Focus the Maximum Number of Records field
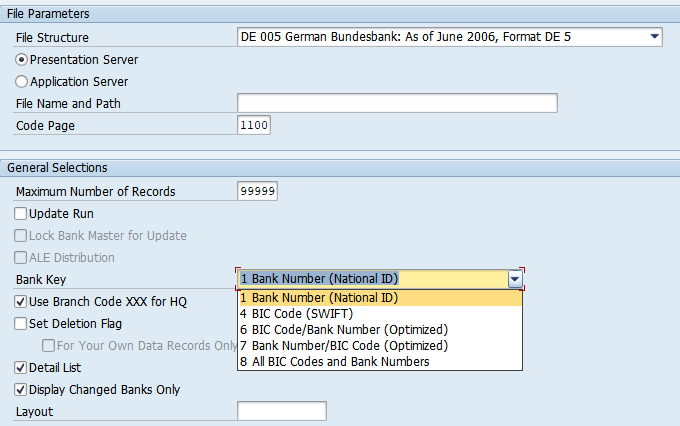680x426 pixels. (258, 191)
